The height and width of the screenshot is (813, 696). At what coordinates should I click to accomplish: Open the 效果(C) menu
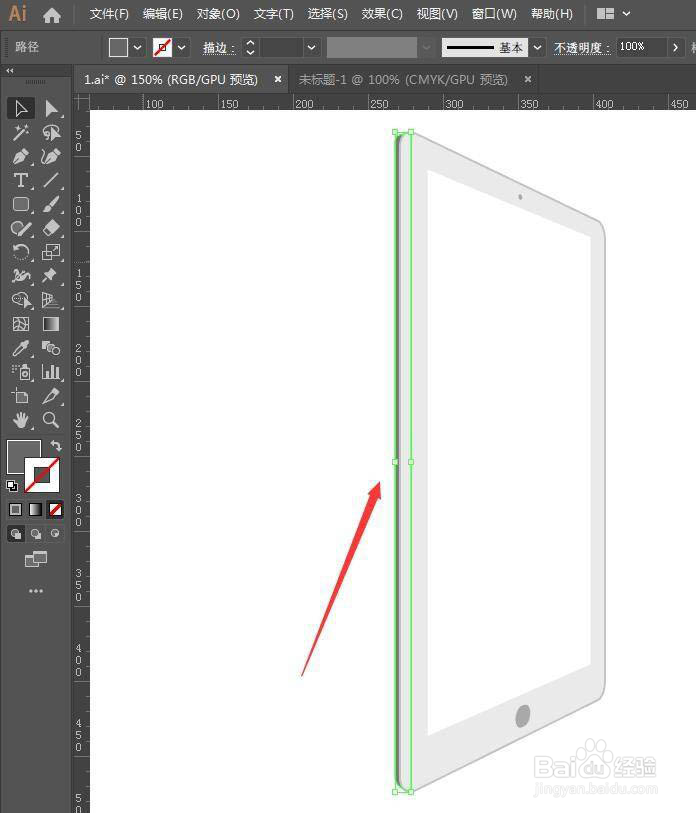tap(382, 14)
